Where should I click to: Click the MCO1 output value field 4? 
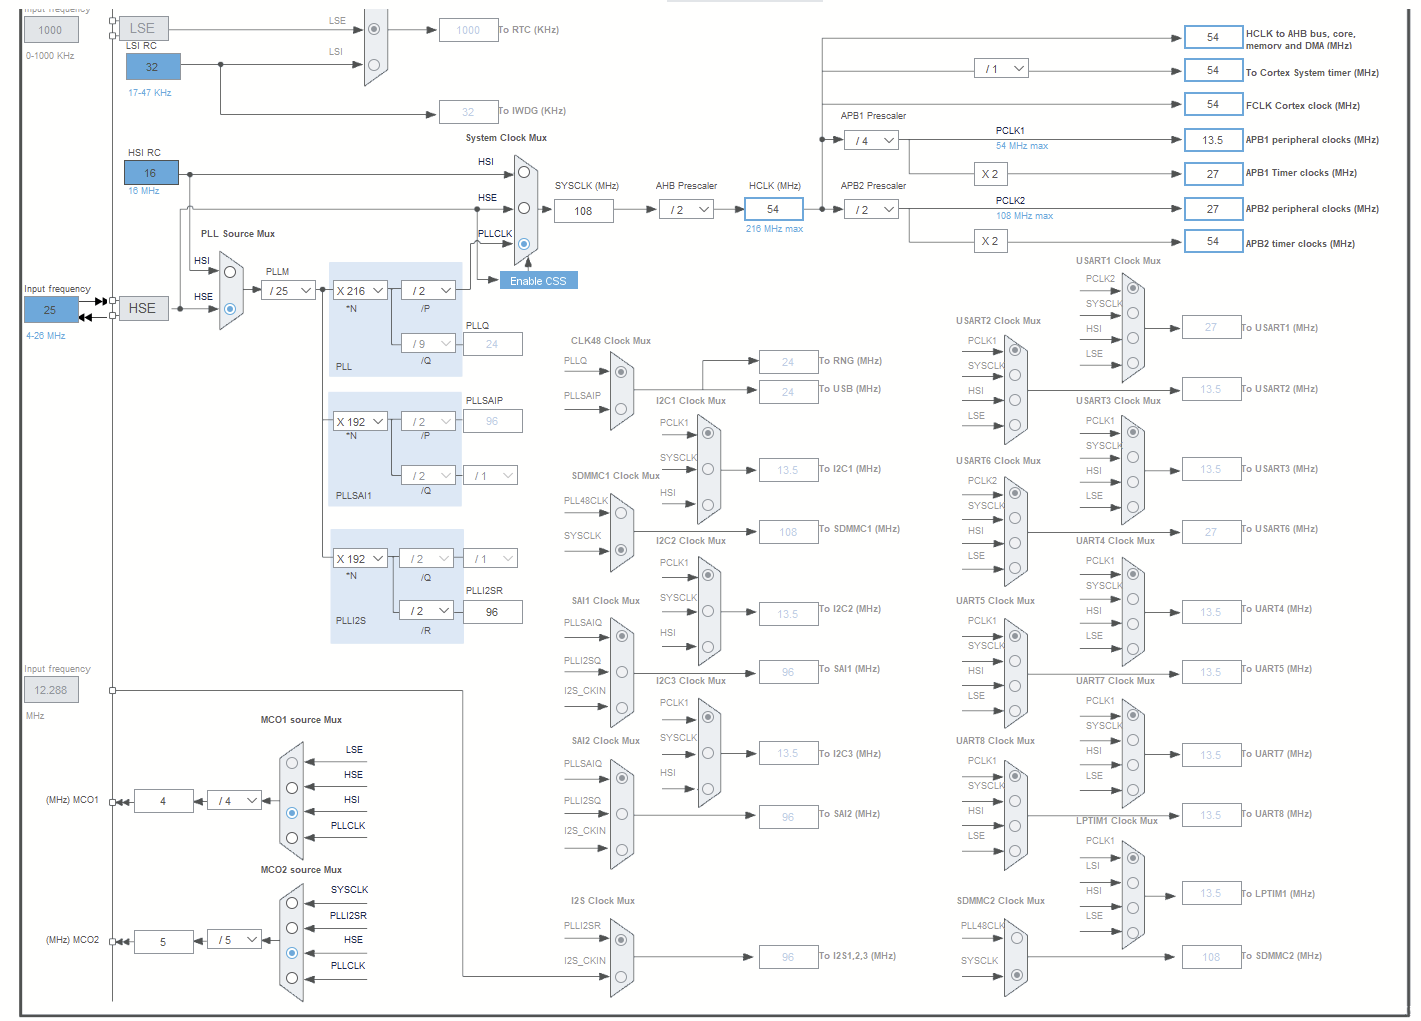[163, 801]
